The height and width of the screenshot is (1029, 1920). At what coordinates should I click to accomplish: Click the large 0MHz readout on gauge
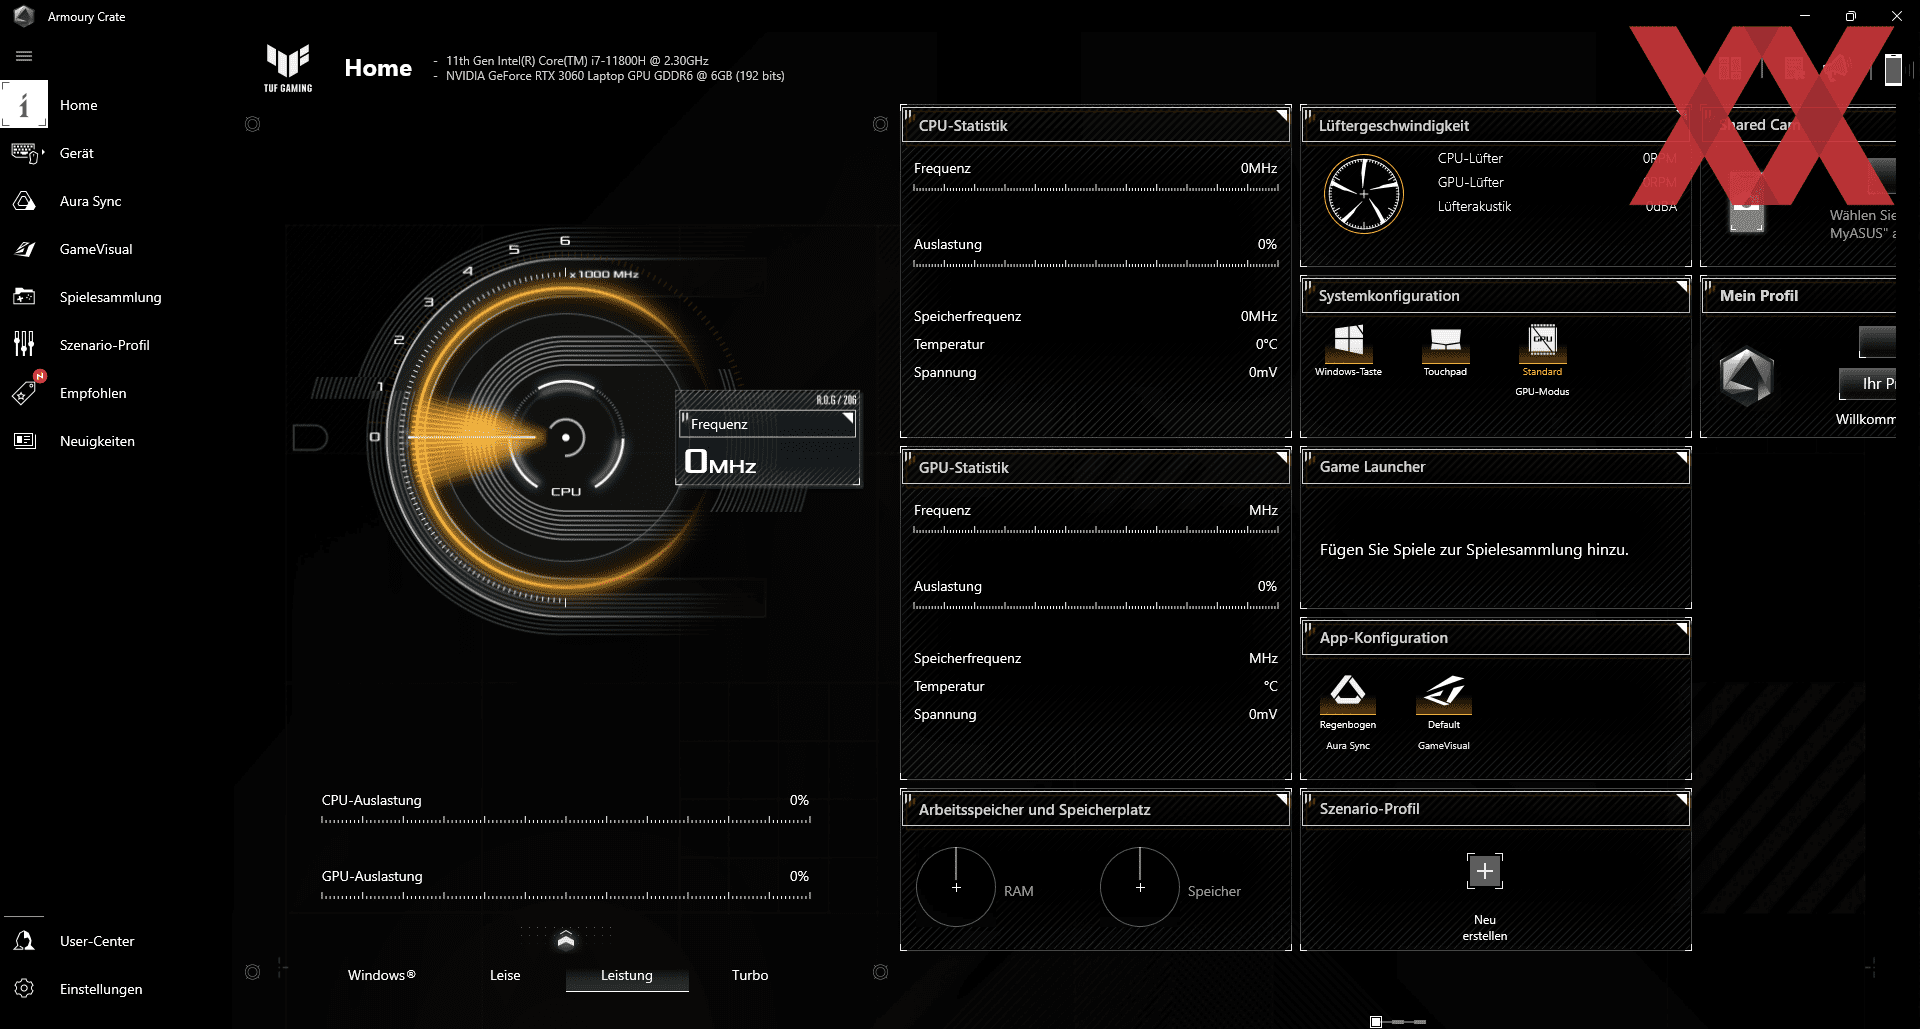coord(720,462)
